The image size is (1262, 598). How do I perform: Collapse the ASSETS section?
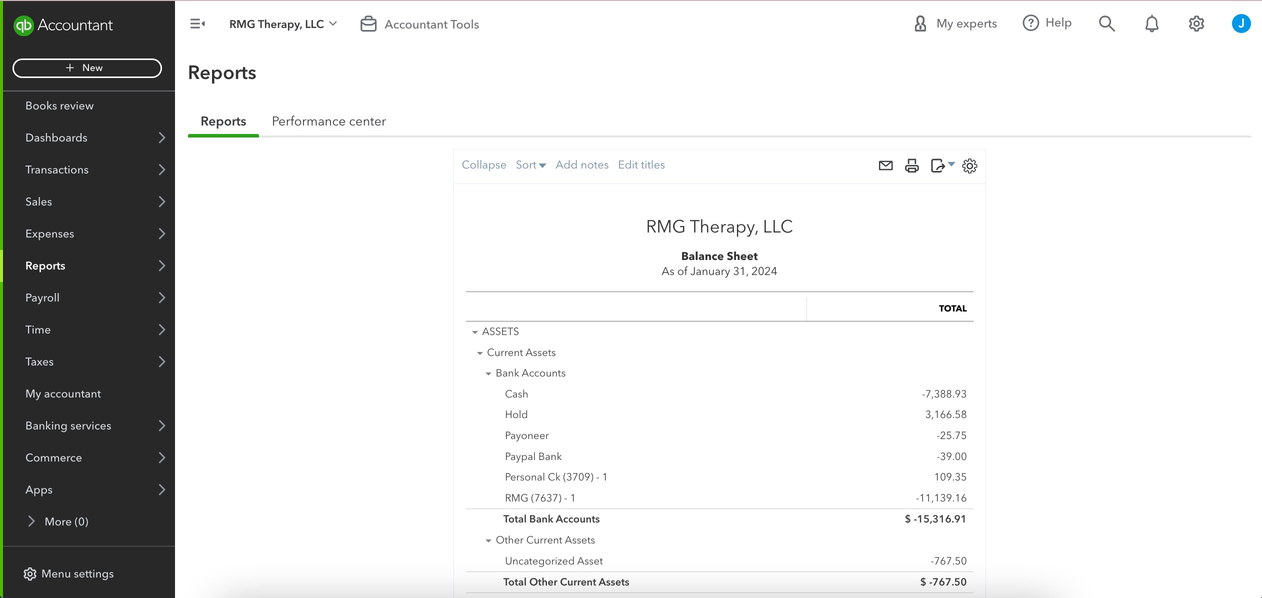pyautogui.click(x=475, y=332)
